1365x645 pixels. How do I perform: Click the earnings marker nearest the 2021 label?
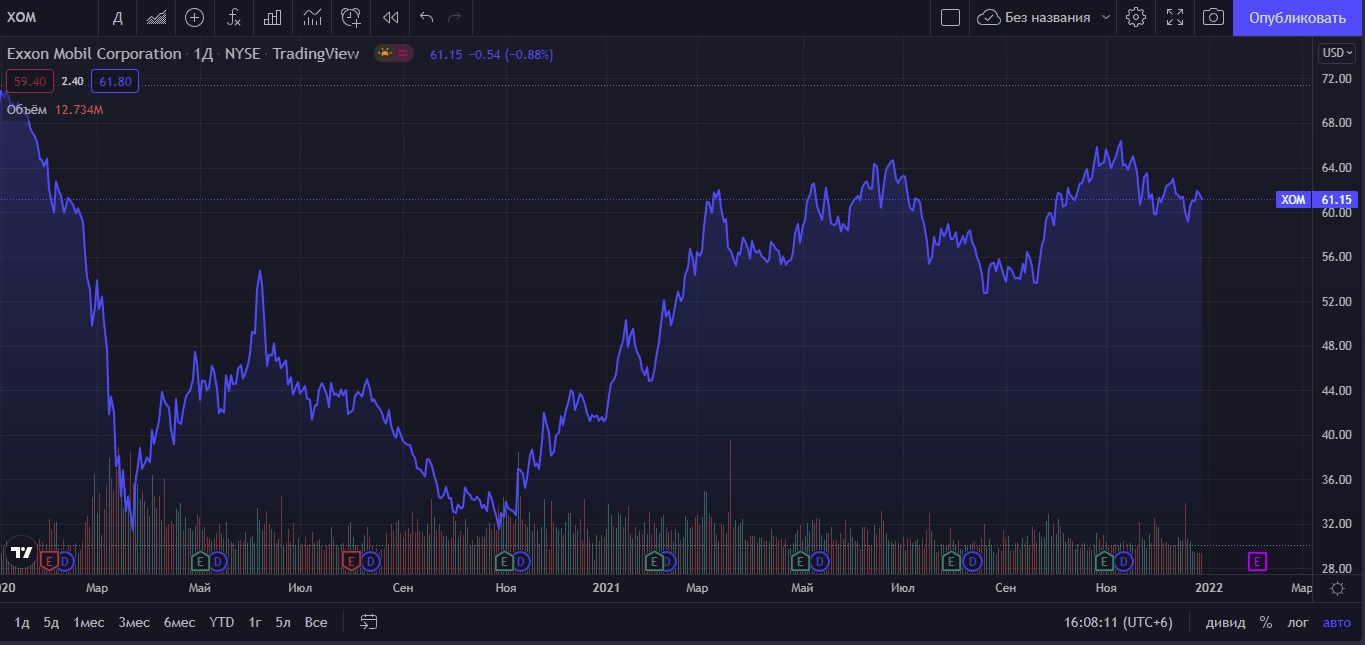[654, 561]
